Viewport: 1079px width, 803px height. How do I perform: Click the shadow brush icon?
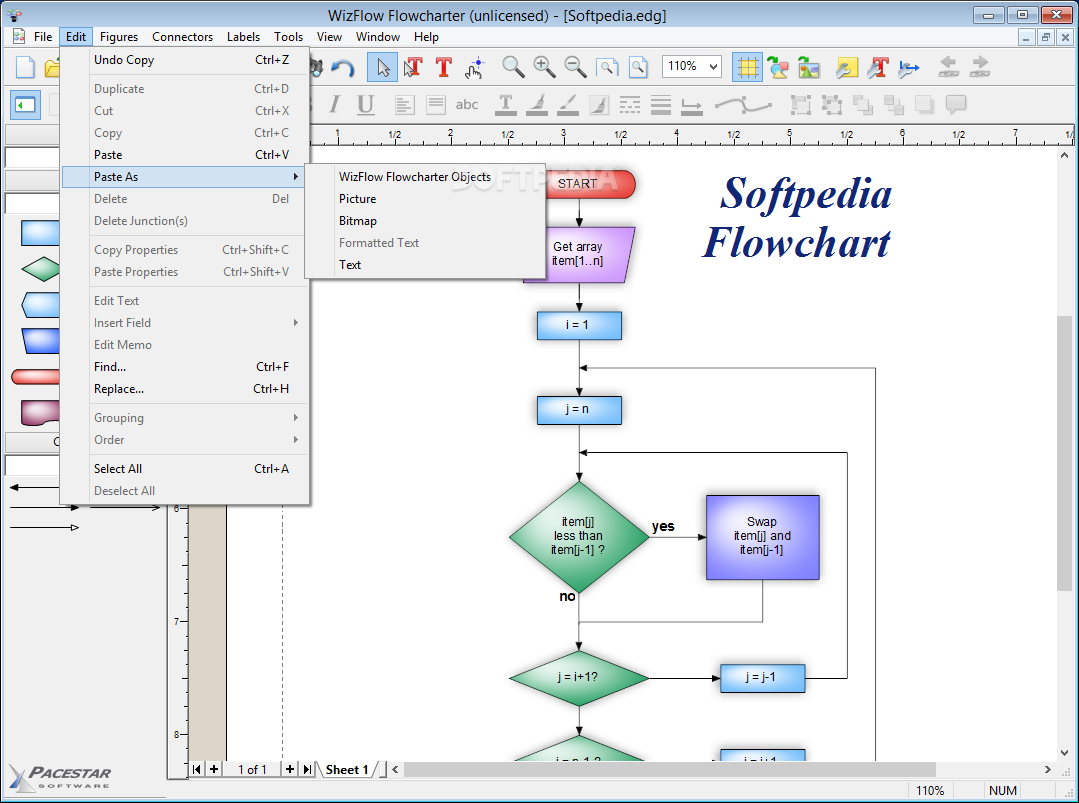click(599, 105)
